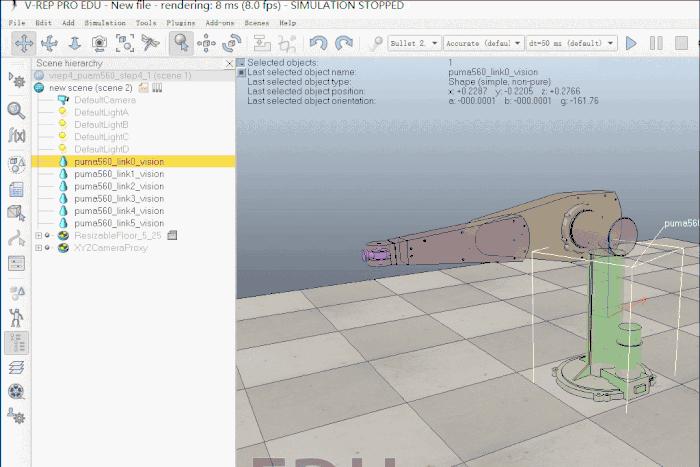
Task: Select puma560_link3_vision in hierarchy
Action: tap(118, 199)
